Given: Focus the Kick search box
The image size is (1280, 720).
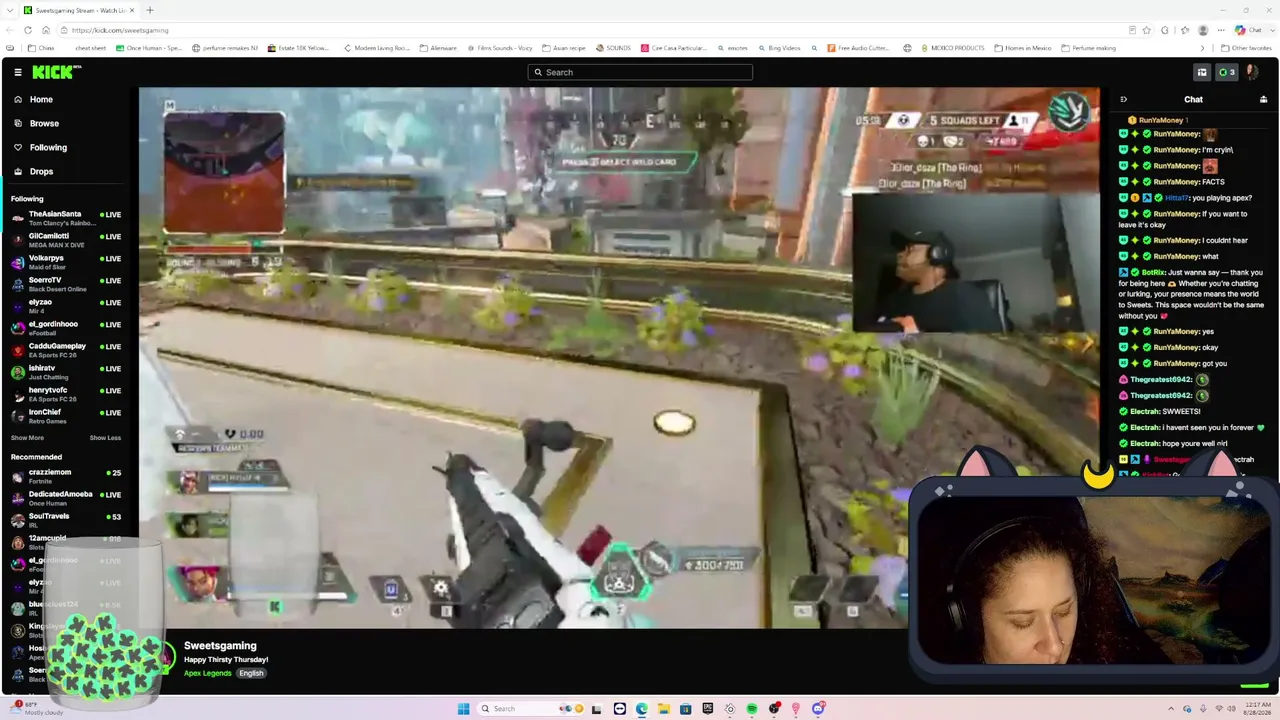Looking at the screenshot, I should pos(640,72).
